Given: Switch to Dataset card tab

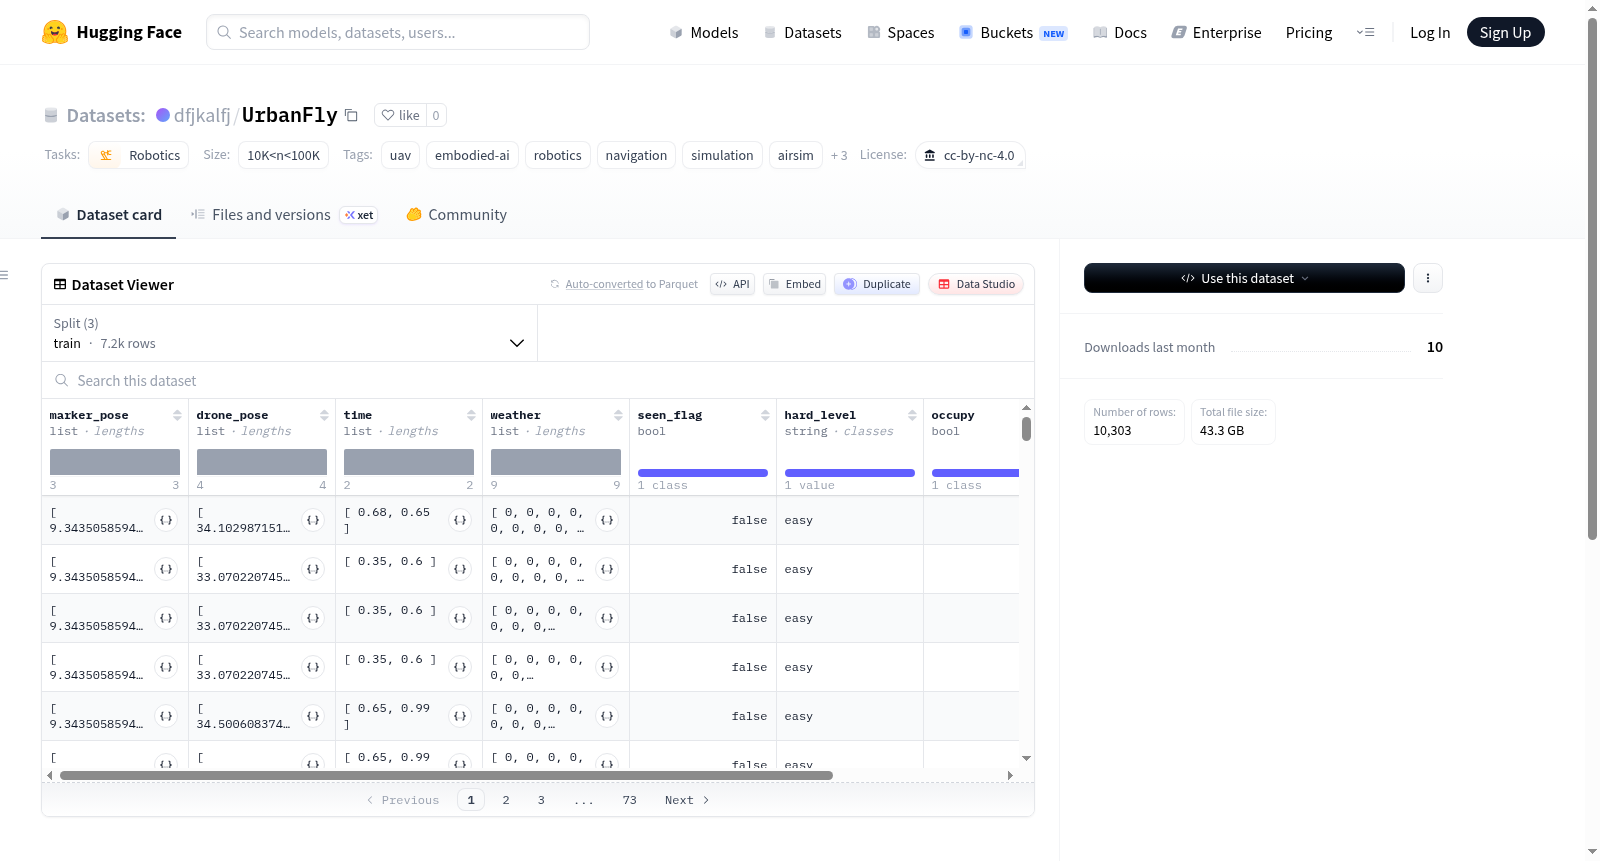Looking at the screenshot, I should click(x=108, y=215).
